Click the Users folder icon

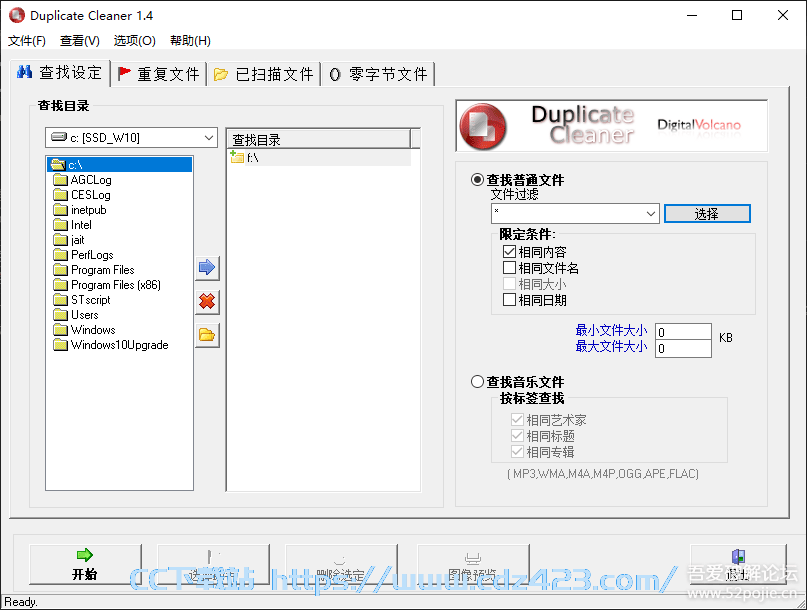pos(60,315)
